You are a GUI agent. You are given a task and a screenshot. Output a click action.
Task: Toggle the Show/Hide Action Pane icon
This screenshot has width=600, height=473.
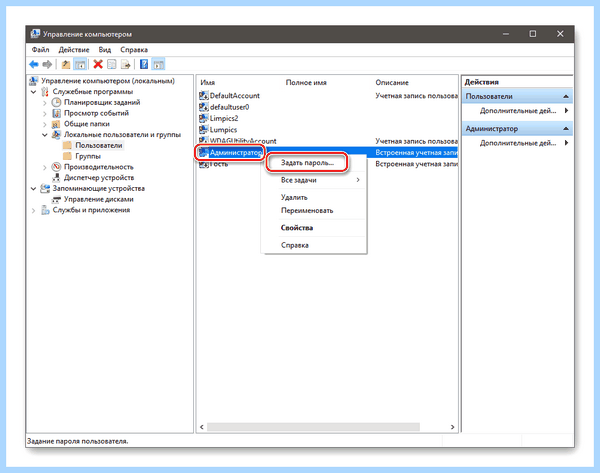(158, 64)
